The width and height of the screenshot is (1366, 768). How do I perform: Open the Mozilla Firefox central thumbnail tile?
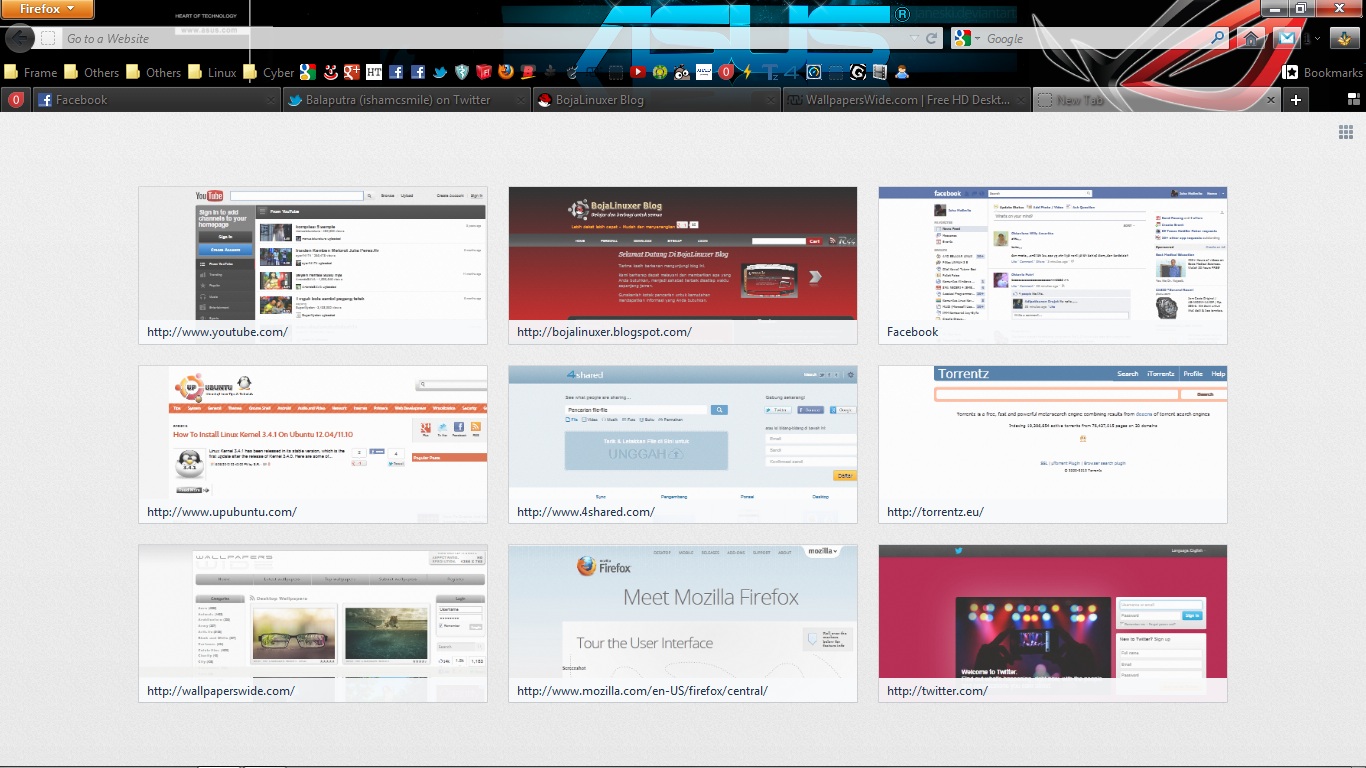pyautogui.click(x=683, y=623)
